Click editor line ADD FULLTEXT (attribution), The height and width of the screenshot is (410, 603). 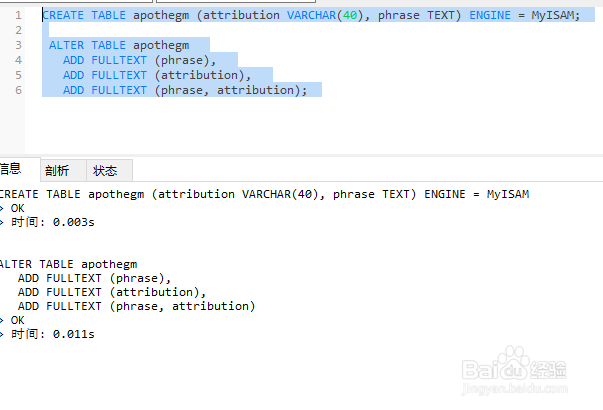pos(153,76)
